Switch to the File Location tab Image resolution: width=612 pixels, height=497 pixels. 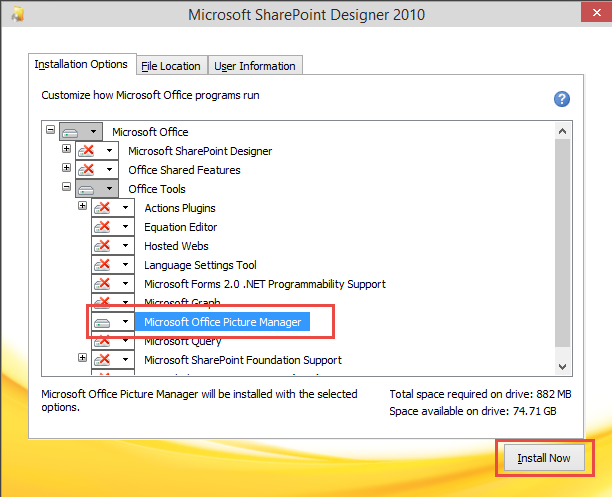pyautogui.click(x=170, y=66)
